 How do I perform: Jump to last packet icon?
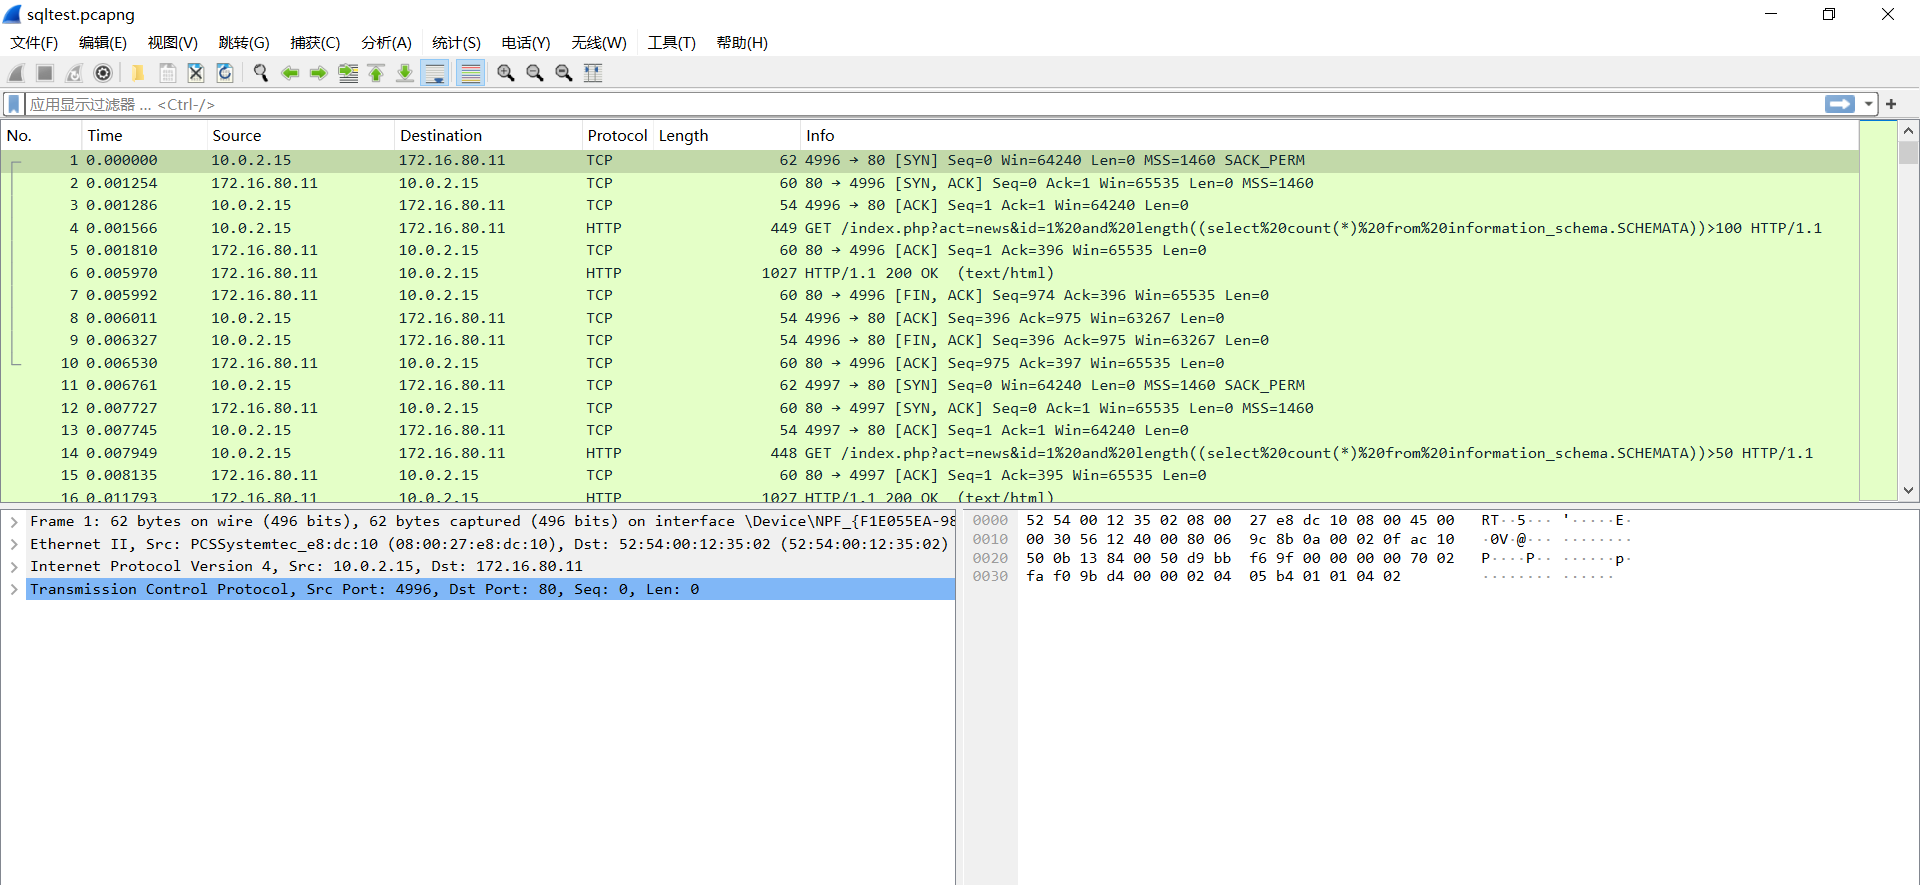(405, 73)
